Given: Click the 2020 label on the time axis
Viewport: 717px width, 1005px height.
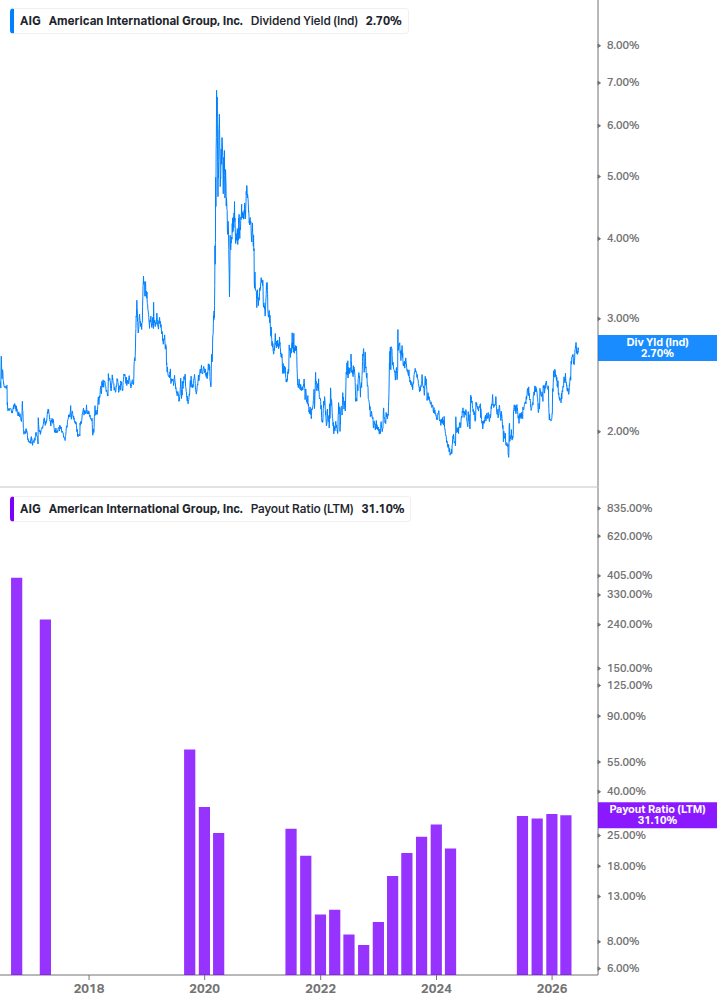Looking at the screenshot, I should (x=204, y=989).
